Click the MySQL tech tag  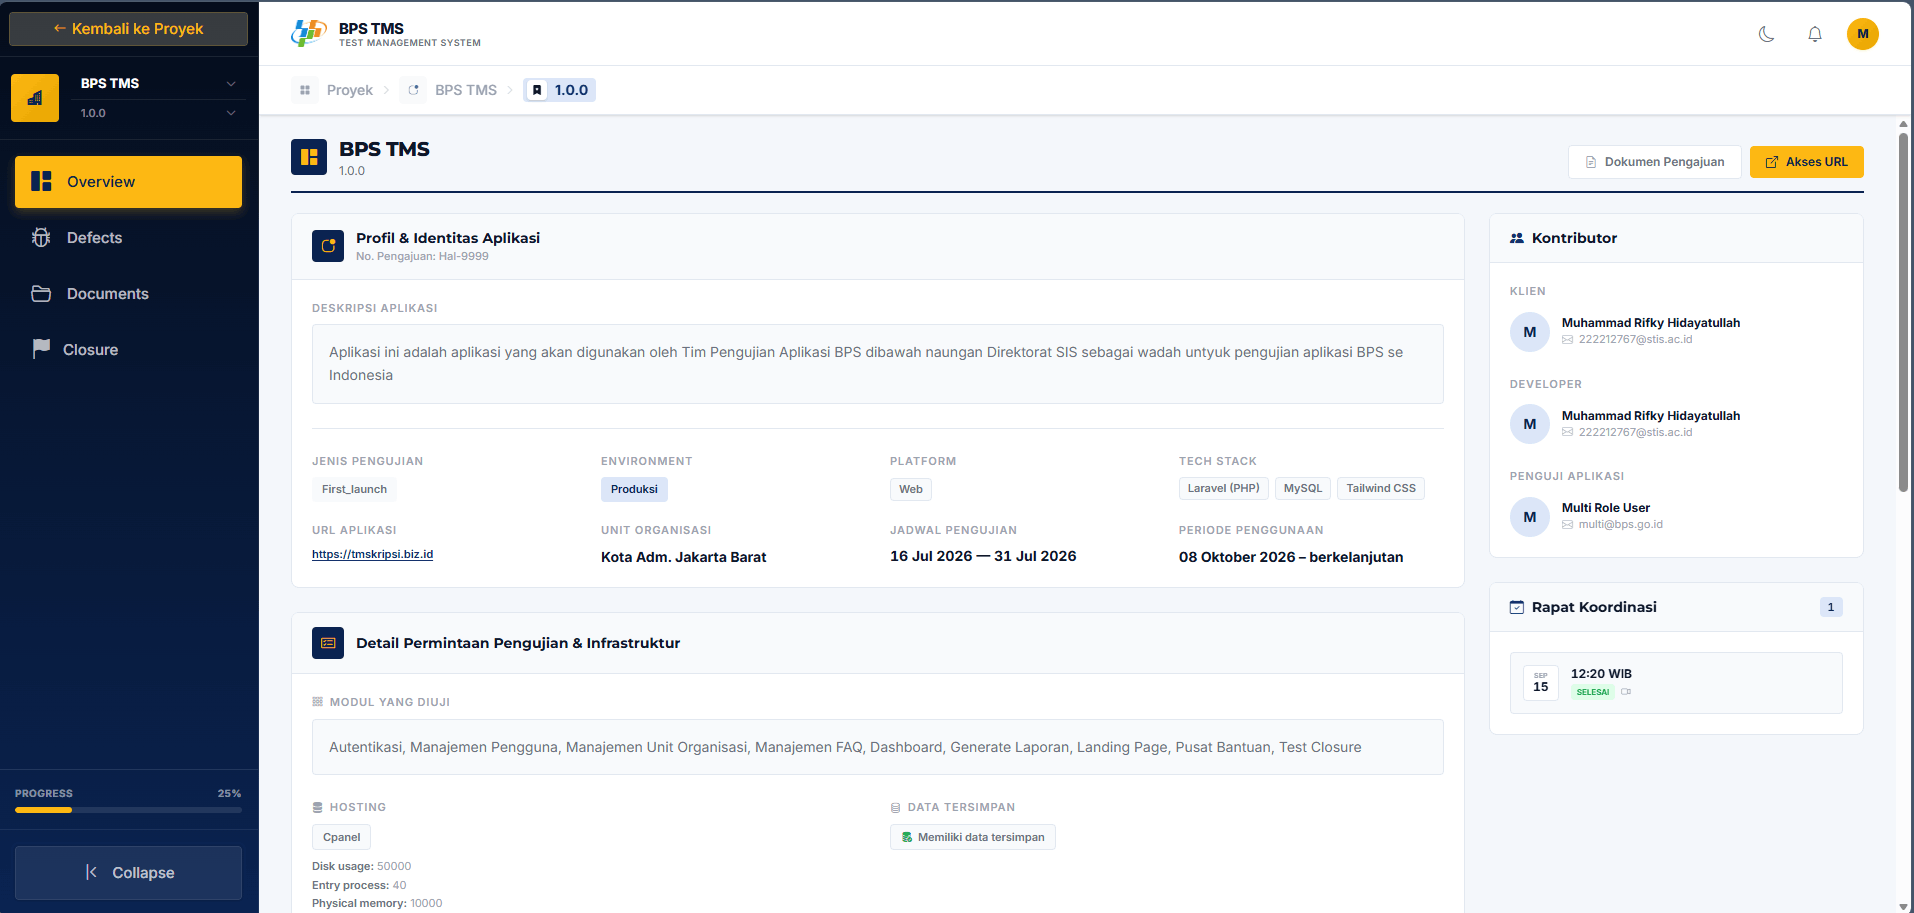1303,488
